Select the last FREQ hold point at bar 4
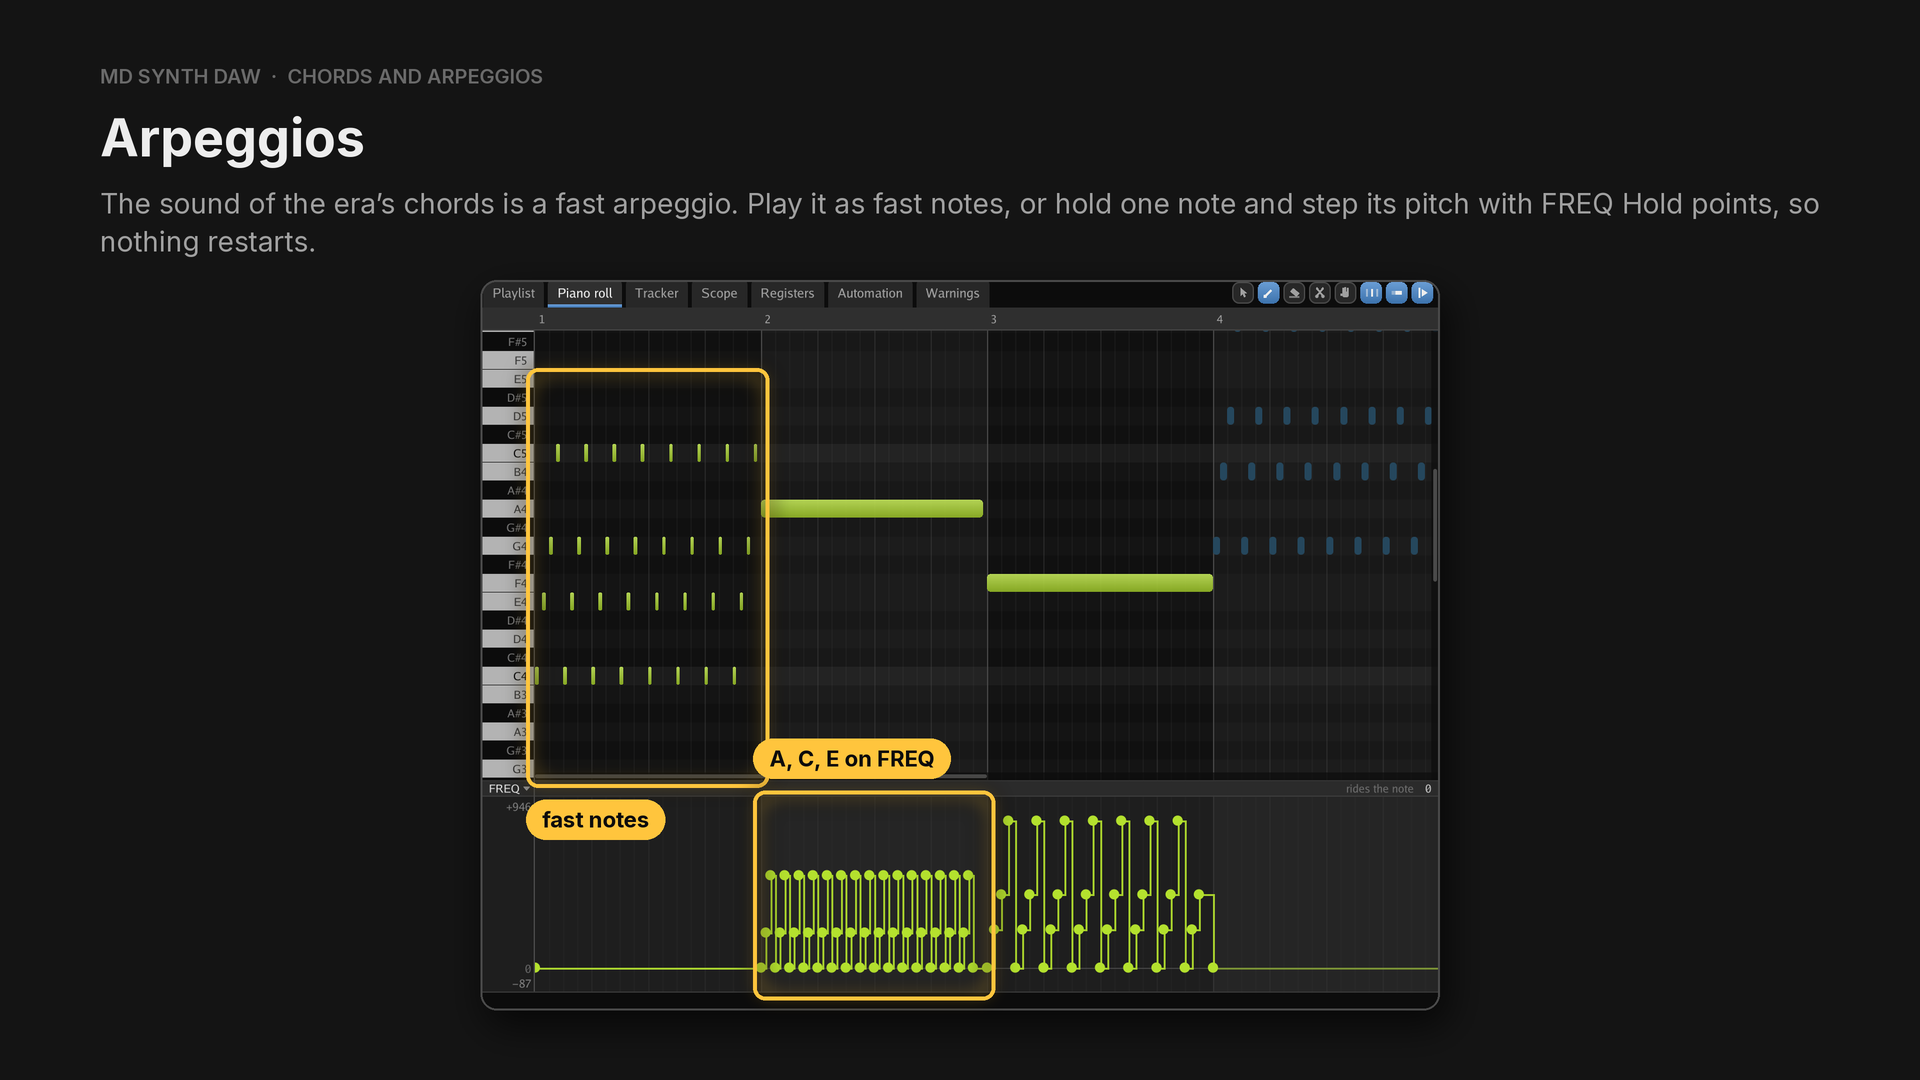1920x1080 pixels. pos(1213,968)
